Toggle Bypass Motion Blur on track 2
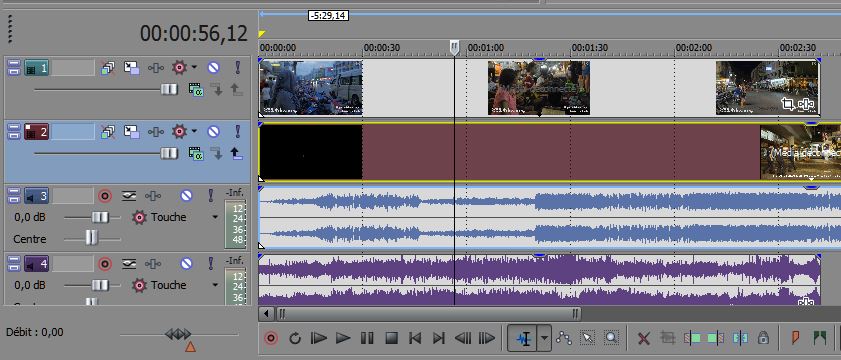 point(108,131)
